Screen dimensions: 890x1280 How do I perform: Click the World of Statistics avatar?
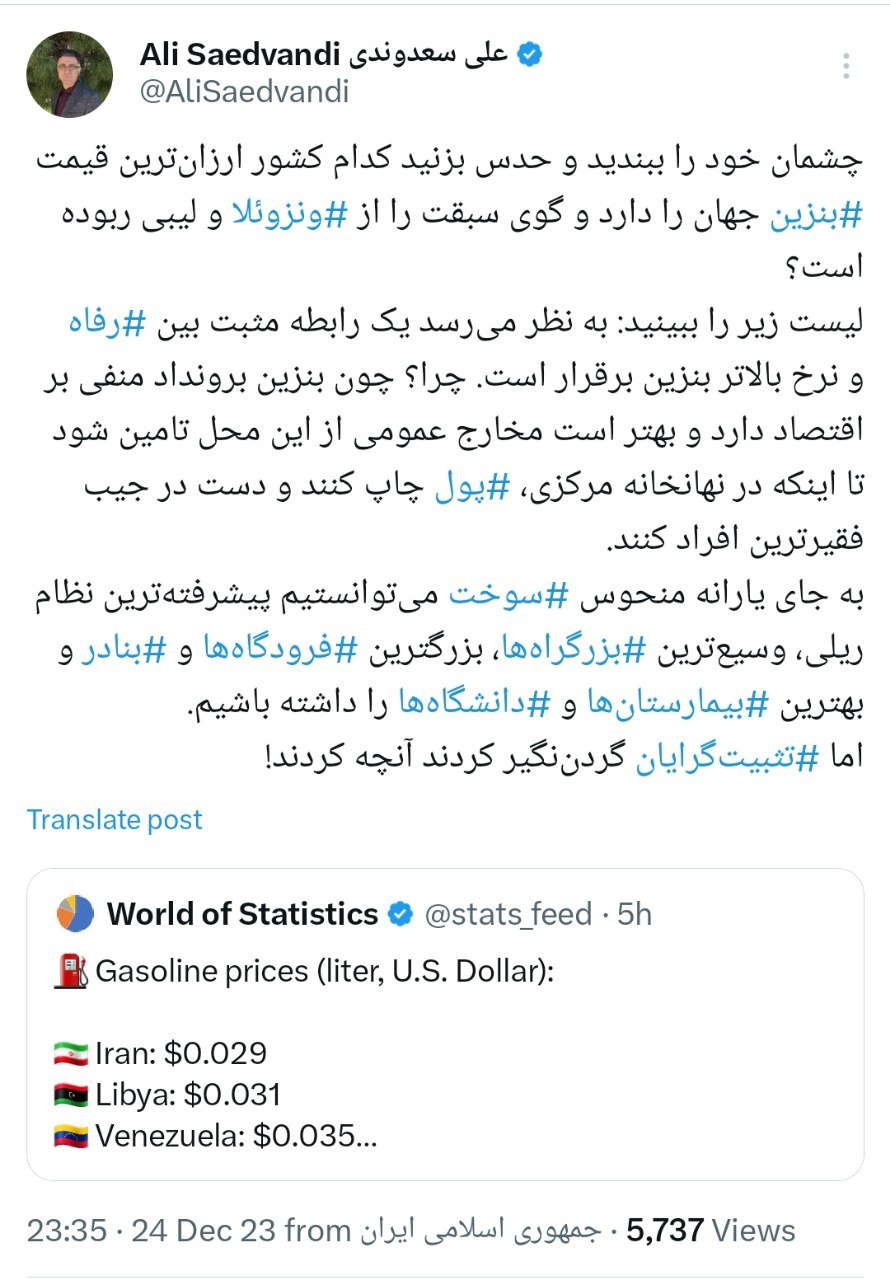tap(72, 913)
